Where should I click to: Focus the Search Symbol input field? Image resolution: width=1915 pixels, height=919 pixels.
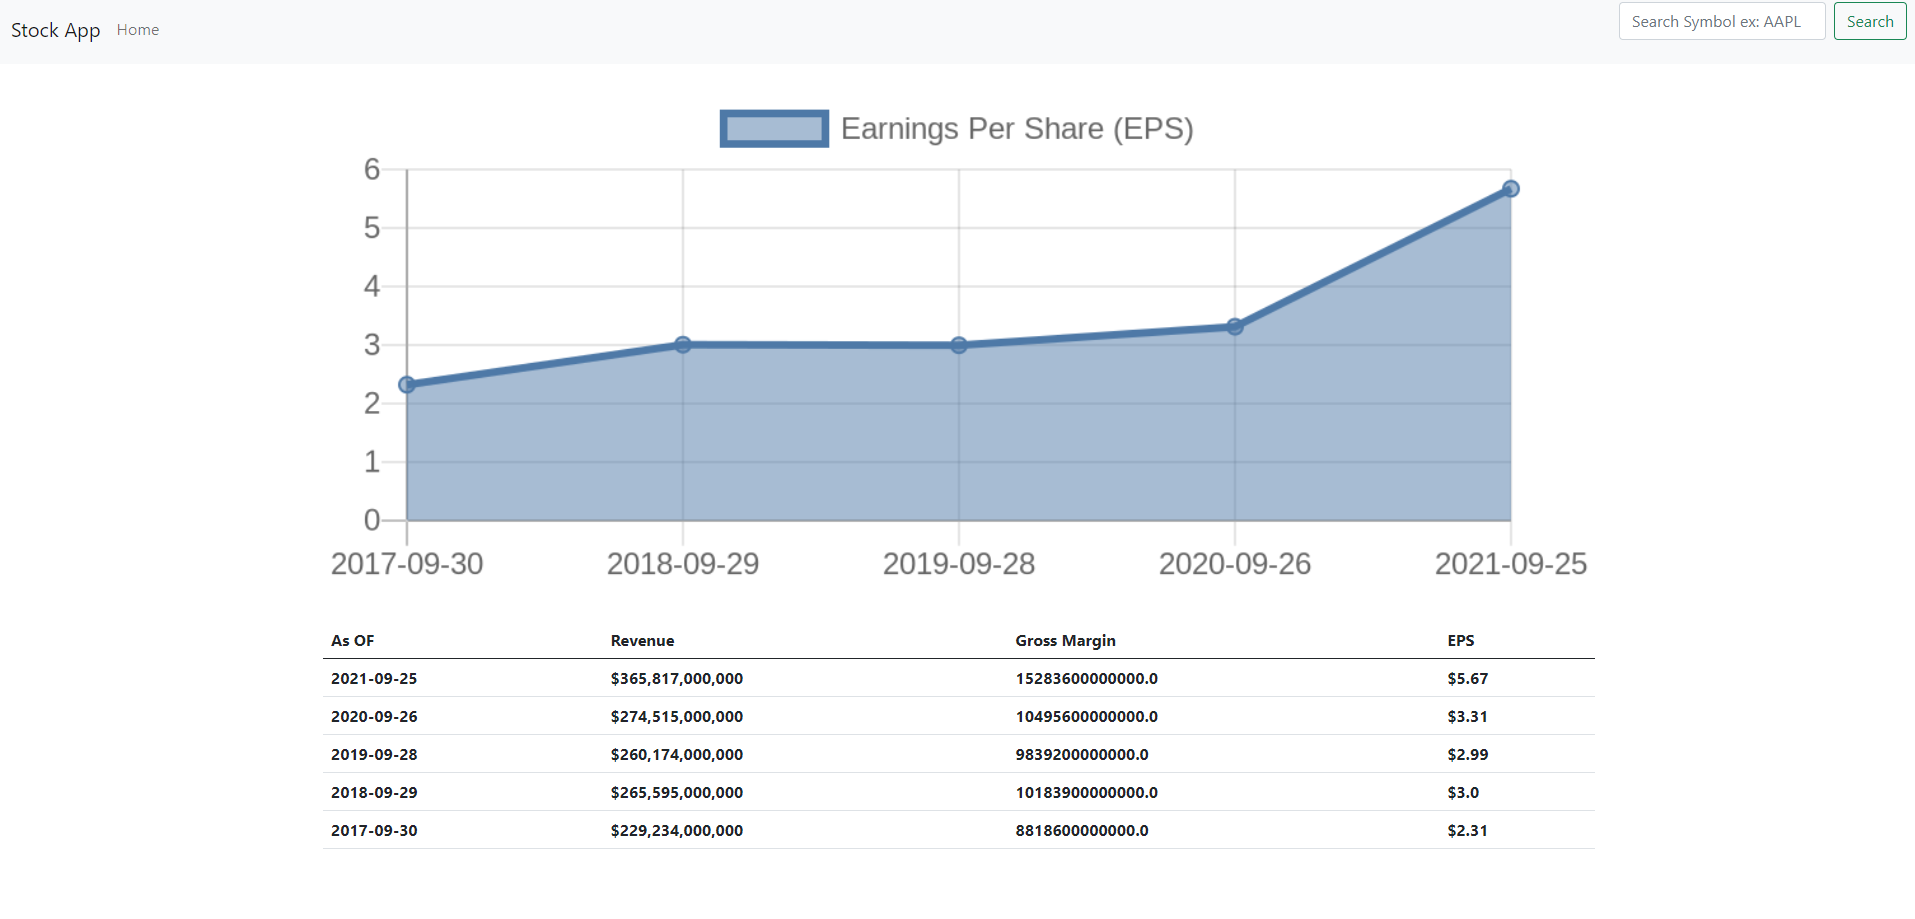1721,21
